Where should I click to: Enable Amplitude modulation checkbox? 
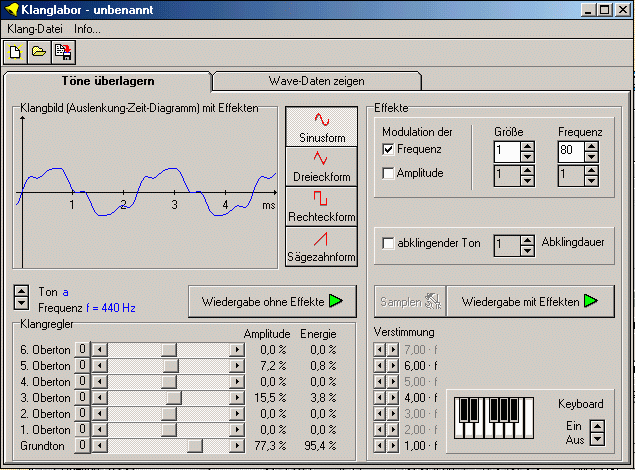[389, 173]
